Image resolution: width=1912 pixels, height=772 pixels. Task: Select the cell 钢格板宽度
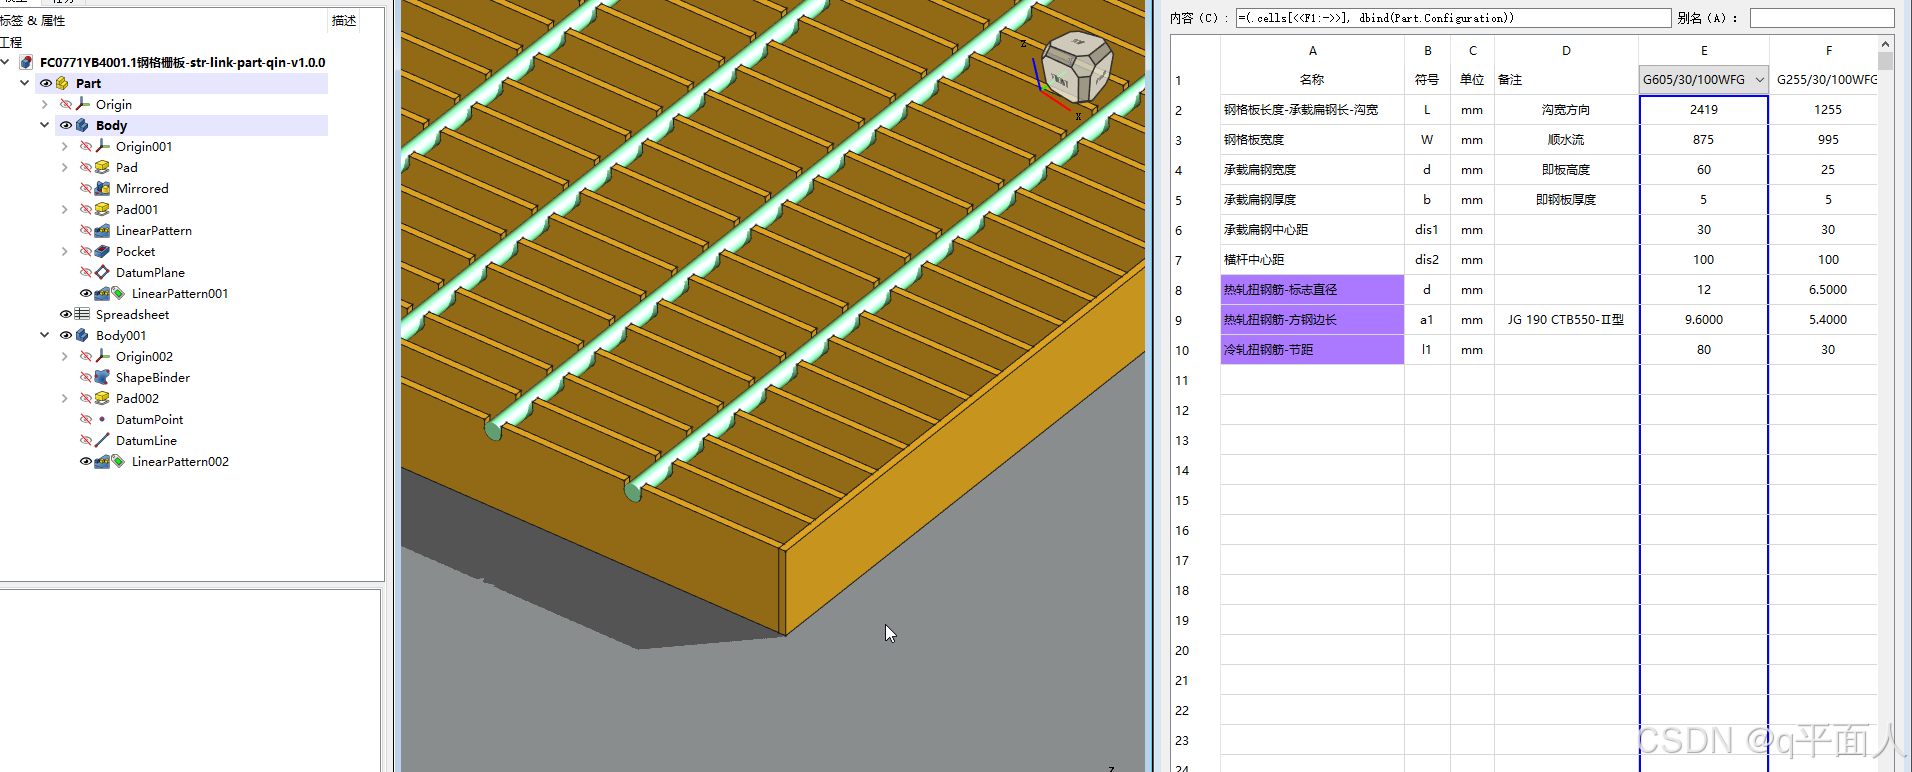click(x=1312, y=140)
